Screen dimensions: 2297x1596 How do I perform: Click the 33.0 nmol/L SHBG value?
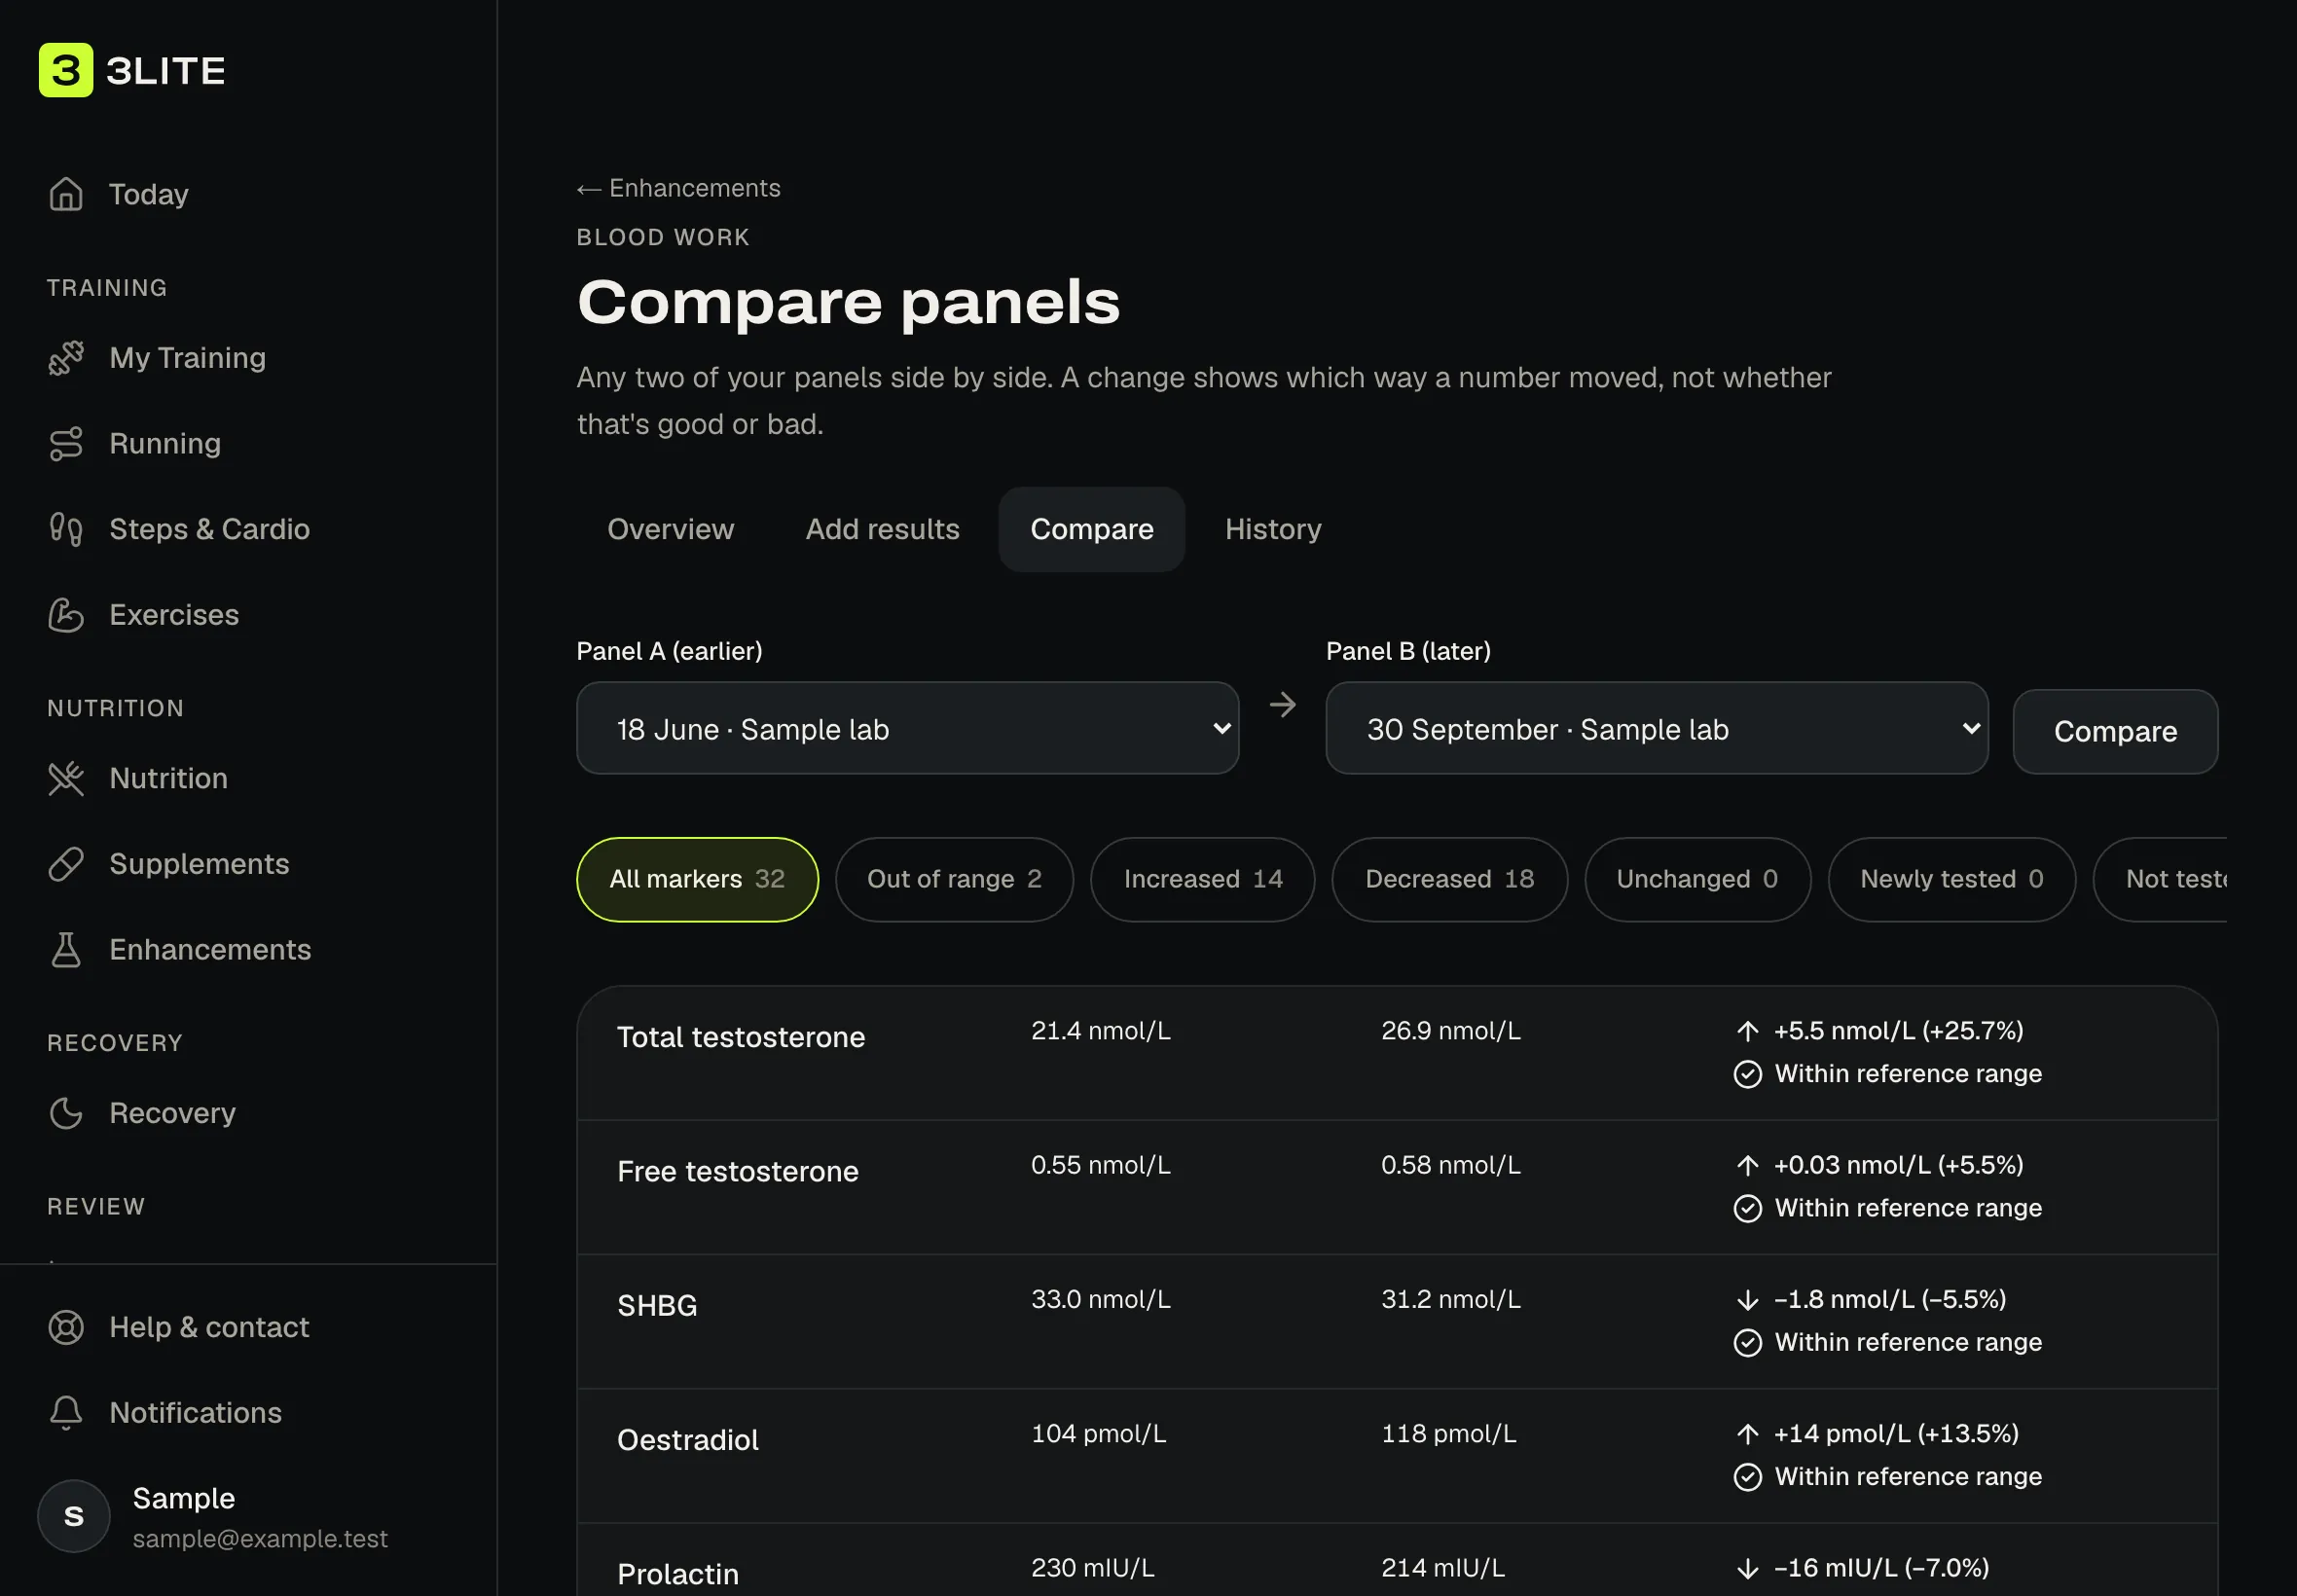coord(1100,1300)
